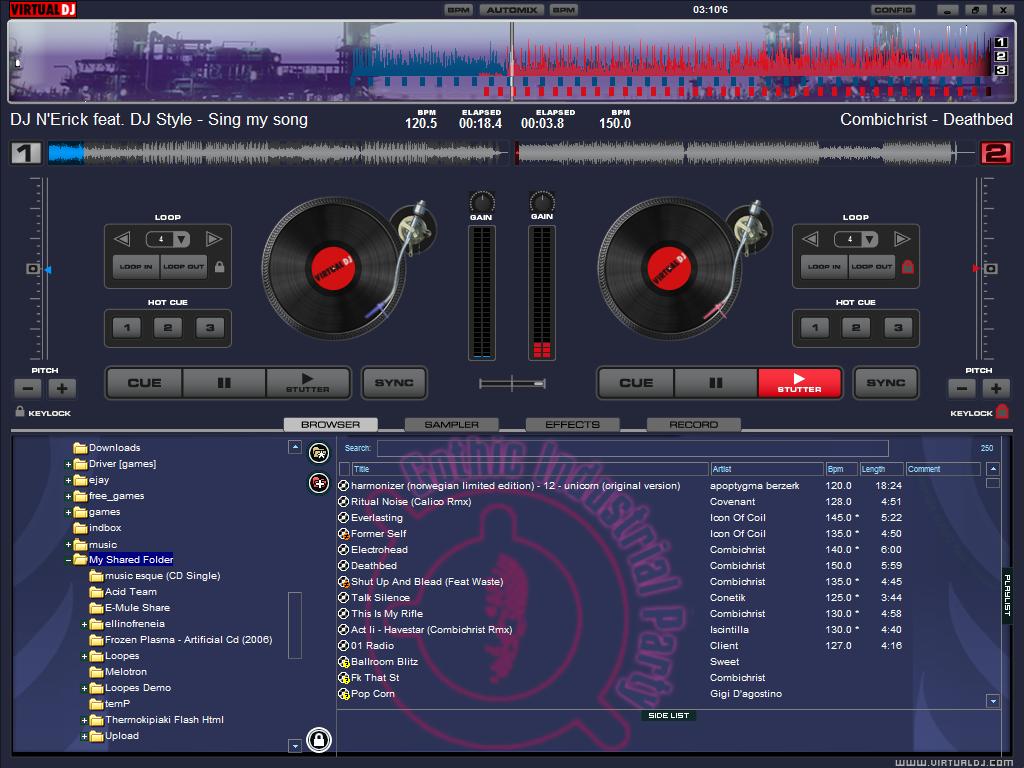Click CUE on deck 1
Image resolution: width=1024 pixels, height=768 pixels.
pos(144,383)
